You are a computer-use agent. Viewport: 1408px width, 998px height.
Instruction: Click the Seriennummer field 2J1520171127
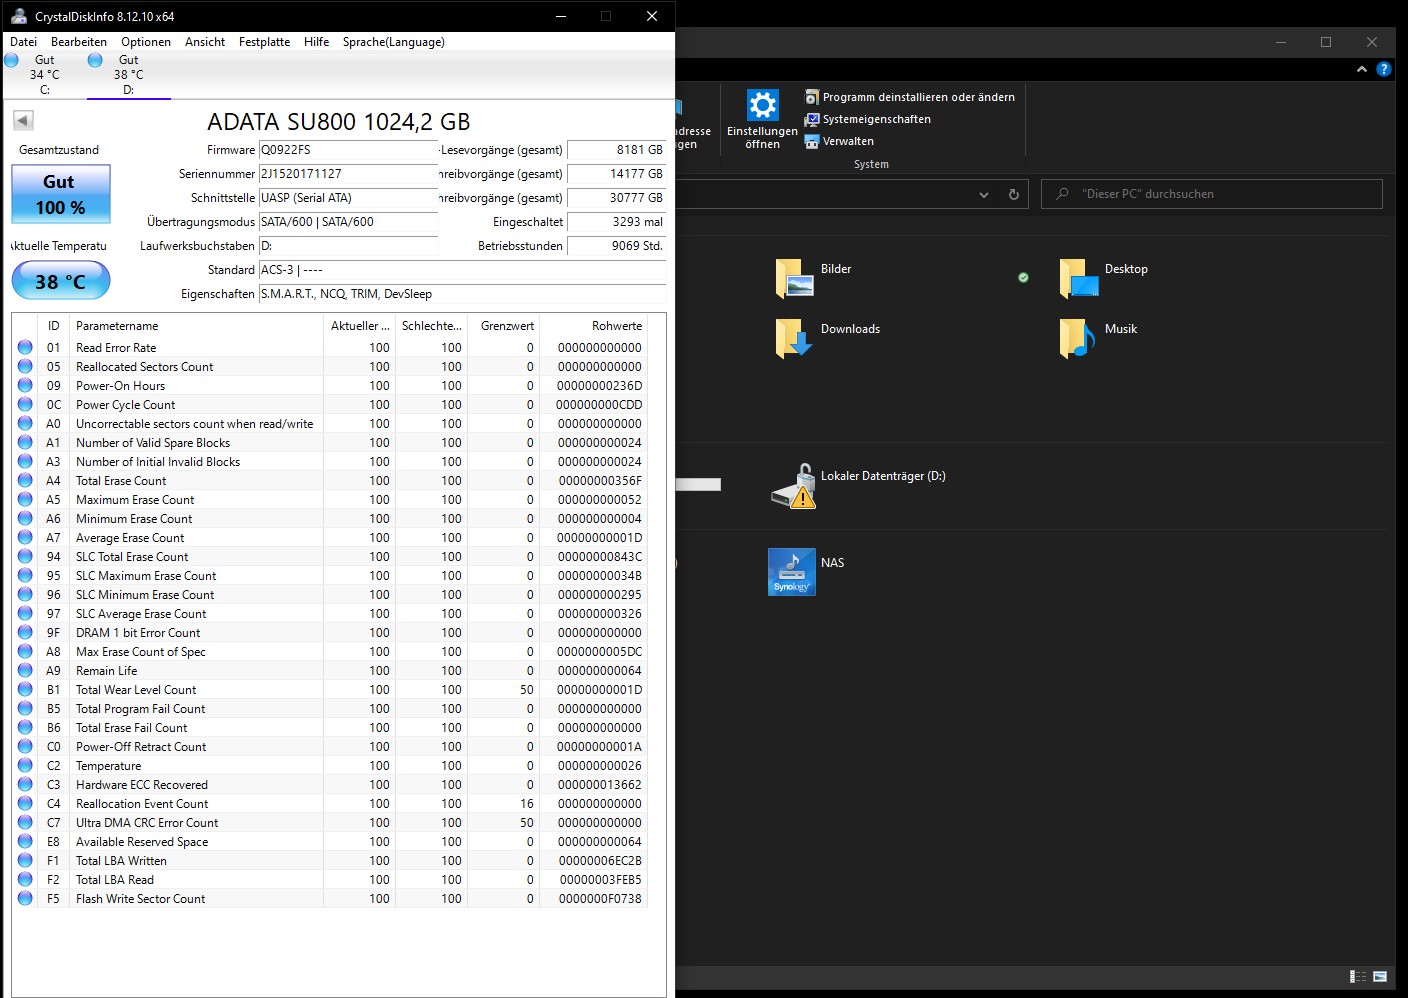point(348,174)
